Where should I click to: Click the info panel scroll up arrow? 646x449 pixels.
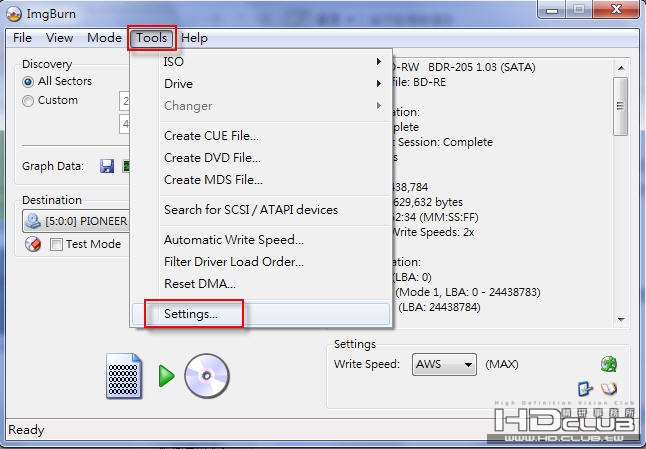pos(621,68)
